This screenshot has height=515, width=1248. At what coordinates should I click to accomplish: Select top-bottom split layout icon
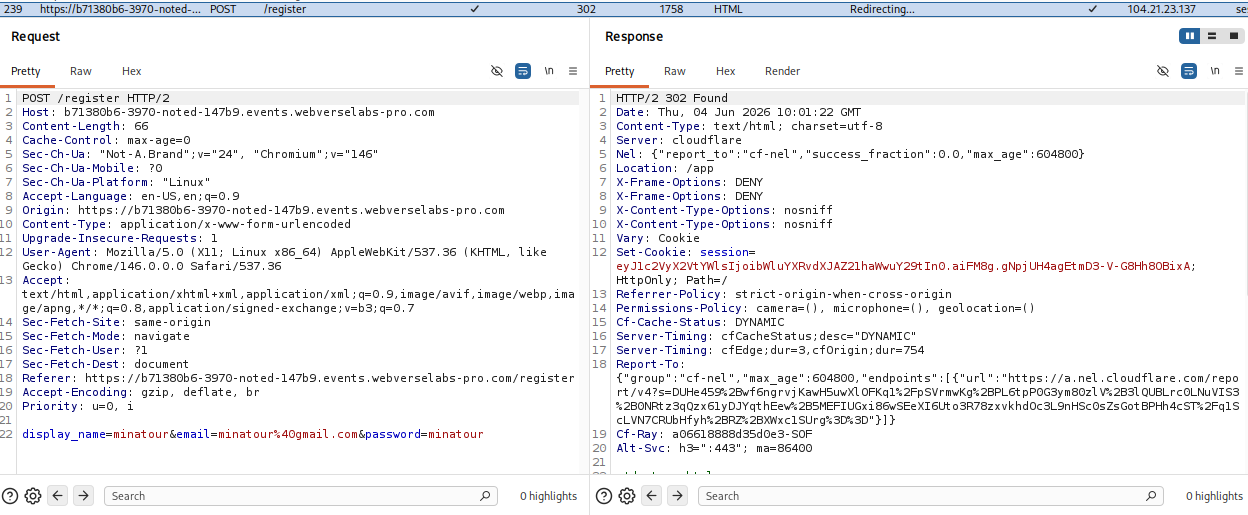pos(1211,36)
